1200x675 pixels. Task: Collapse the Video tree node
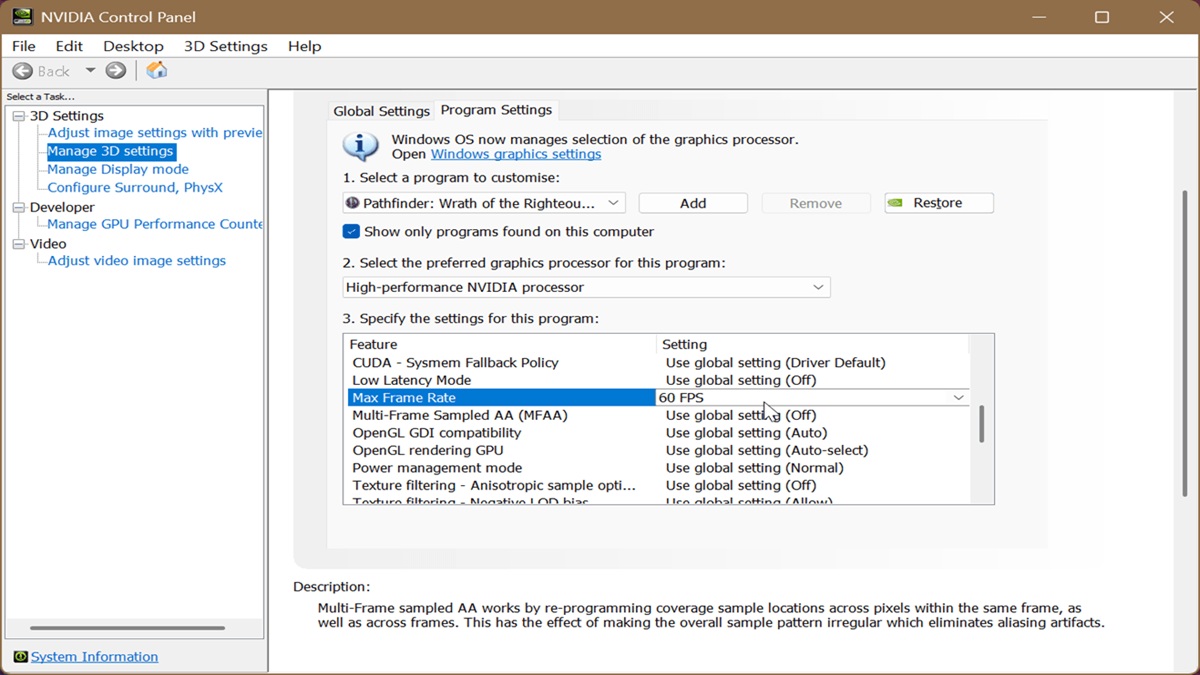point(18,244)
